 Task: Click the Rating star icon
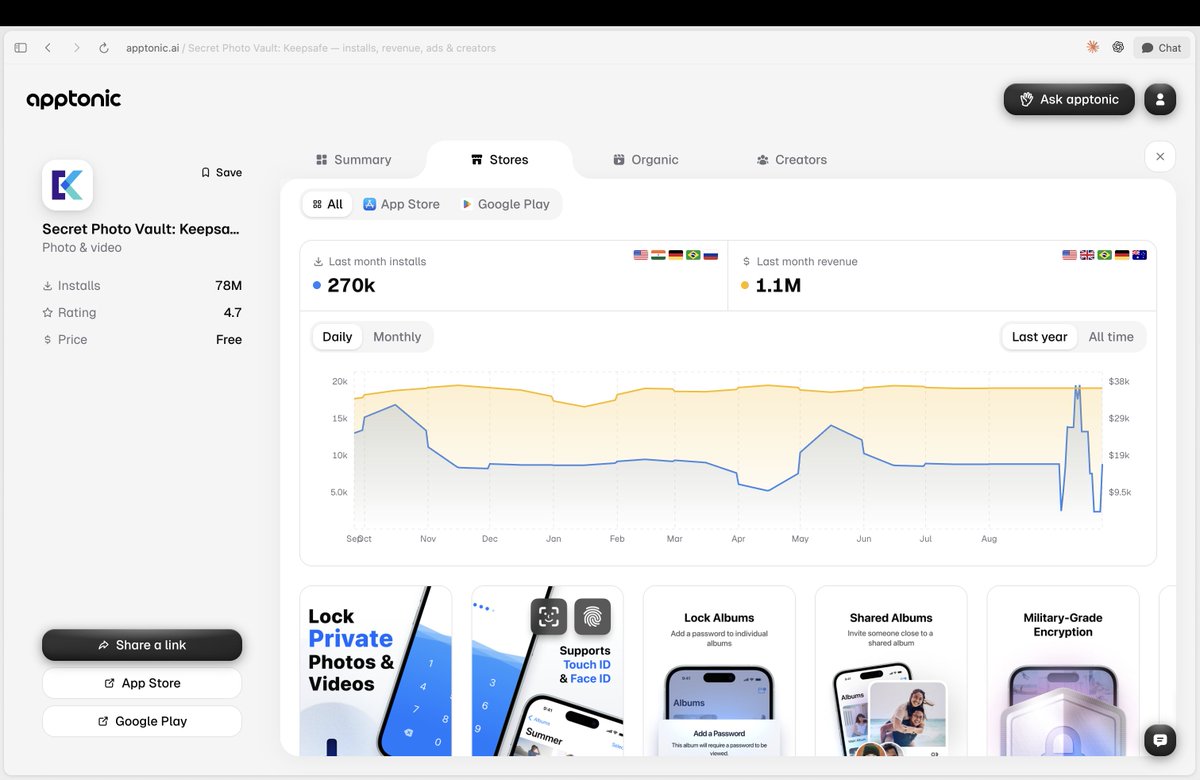[x=47, y=313]
